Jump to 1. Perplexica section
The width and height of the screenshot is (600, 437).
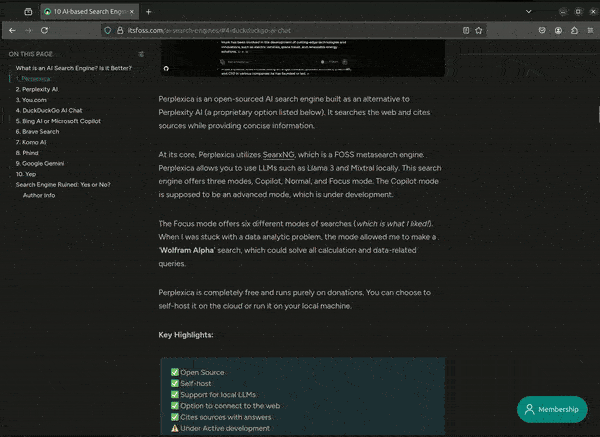(33, 79)
